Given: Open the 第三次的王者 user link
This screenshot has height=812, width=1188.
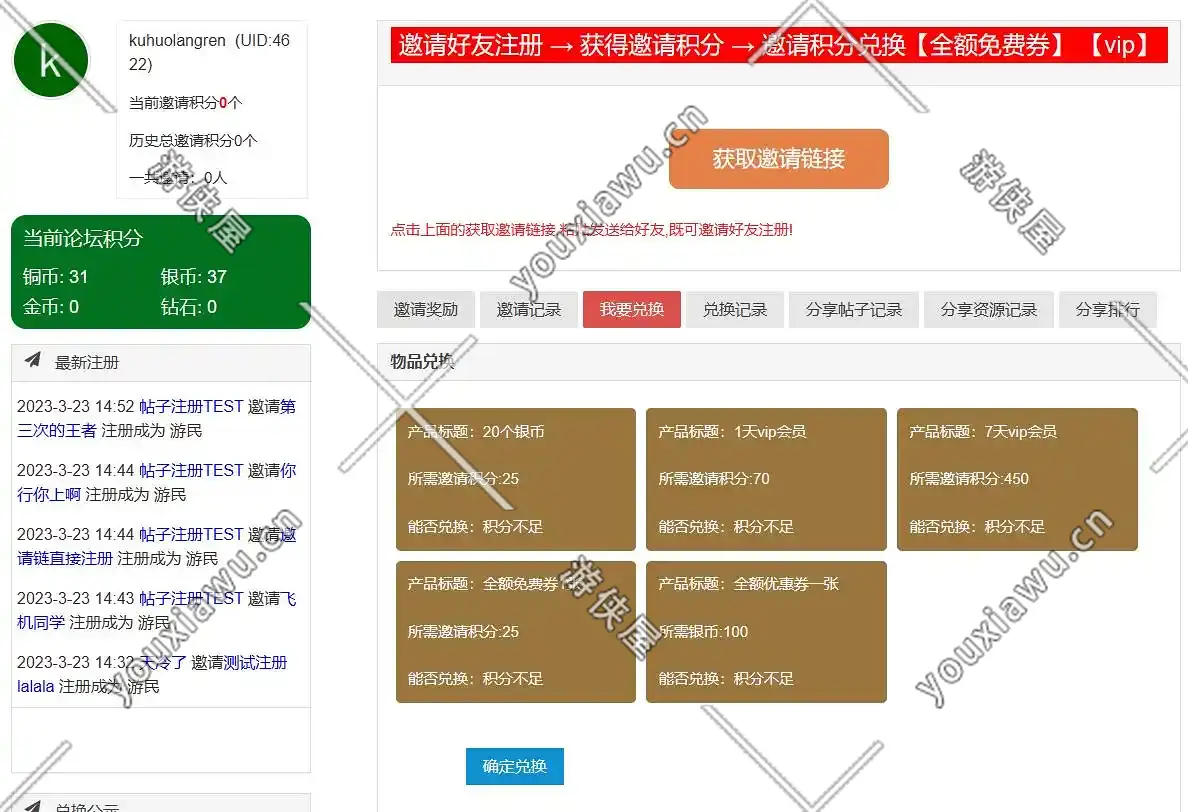Looking at the screenshot, I should tap(57, 430).
